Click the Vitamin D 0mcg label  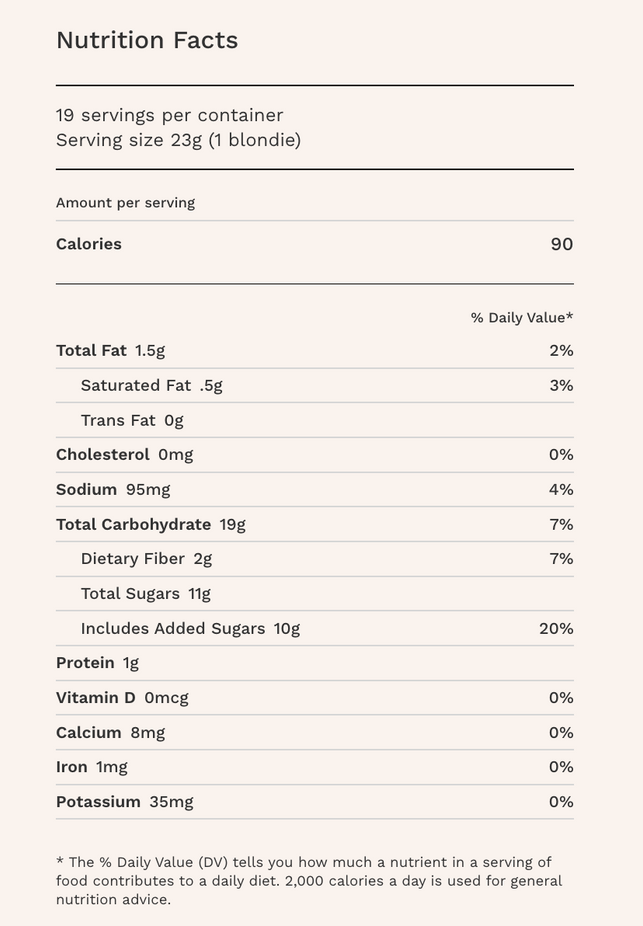pyautogui.click(x=122, y=698)
